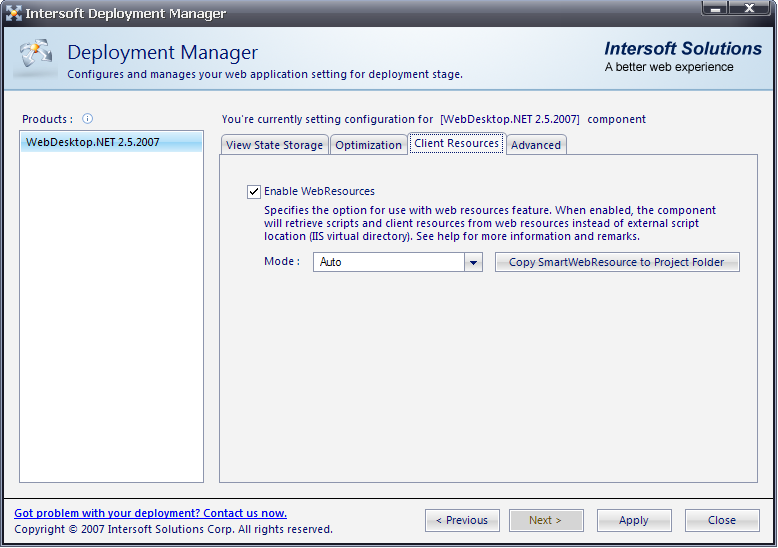Image resolution: width=778 pixels, height=548 pixels.
Task: Toggle the Enable WebResources checkbox
Action: [254, 191]
